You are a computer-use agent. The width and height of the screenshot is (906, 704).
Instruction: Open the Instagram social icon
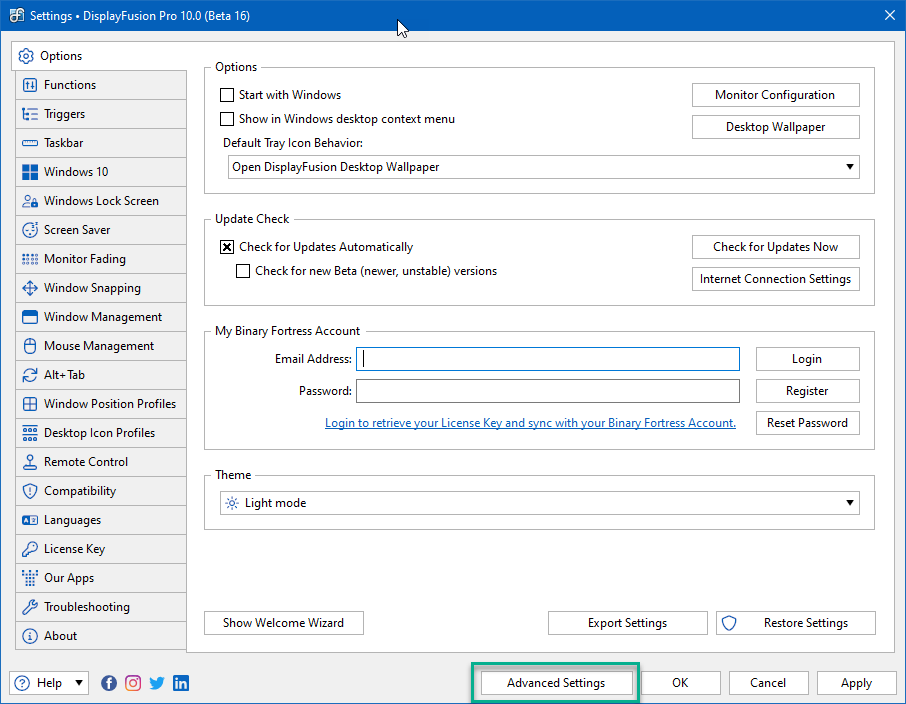133,683
